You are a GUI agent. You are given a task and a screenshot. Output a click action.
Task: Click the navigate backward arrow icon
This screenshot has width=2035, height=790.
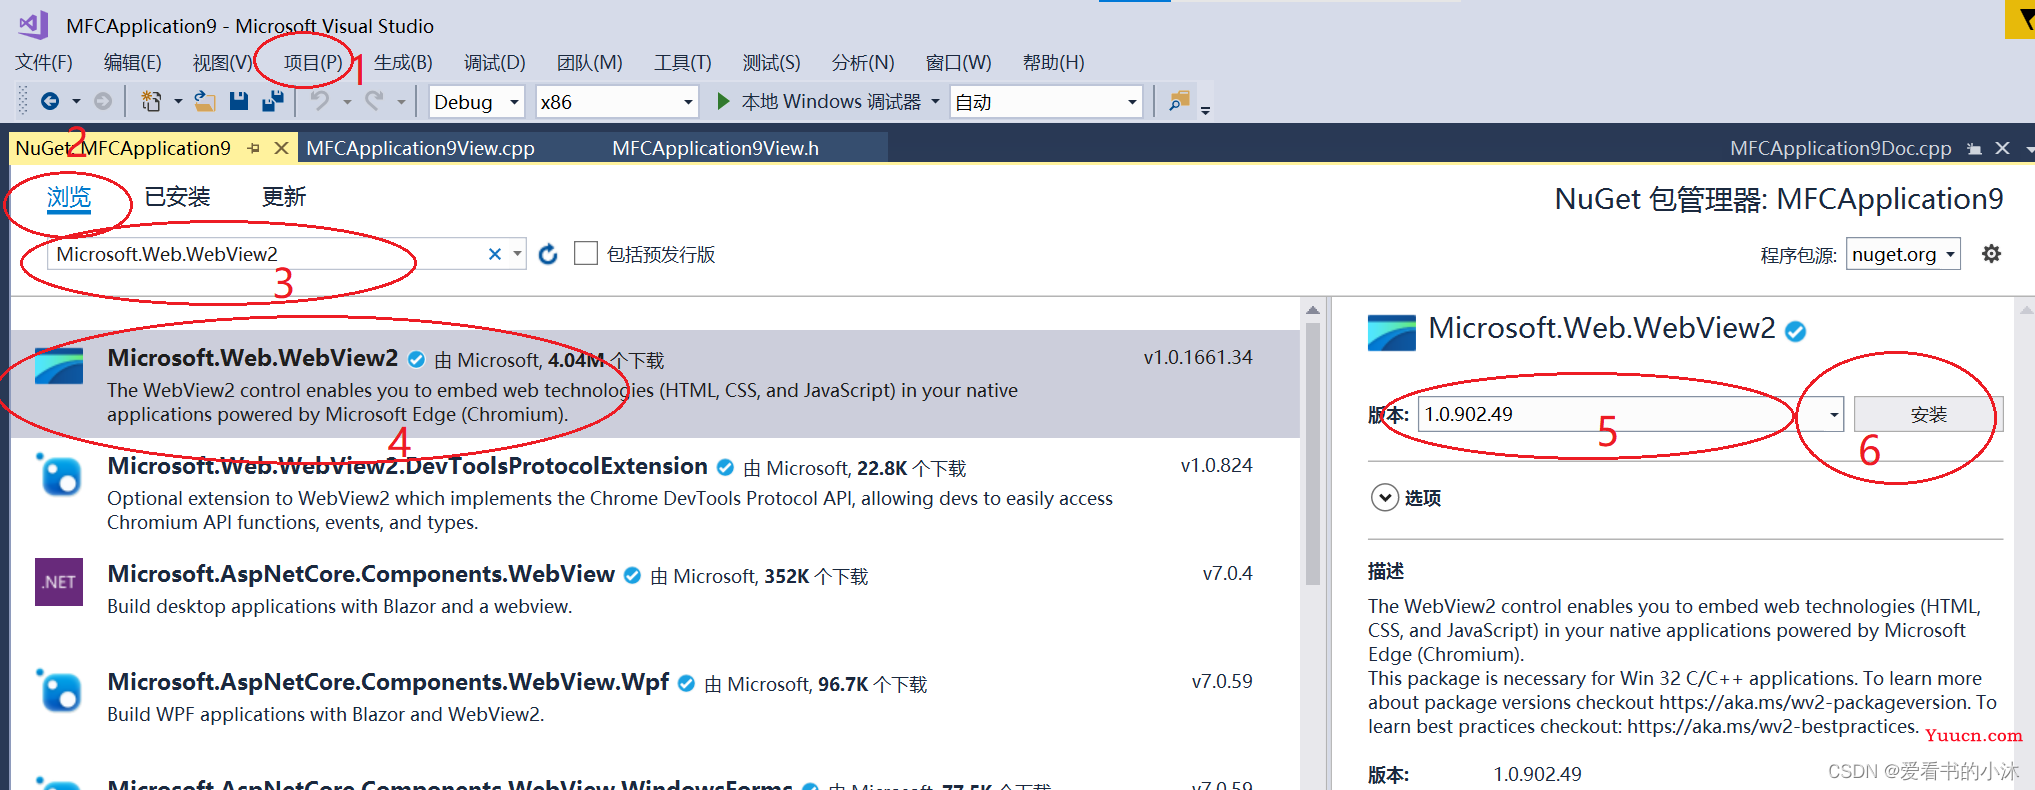(49, 101)
